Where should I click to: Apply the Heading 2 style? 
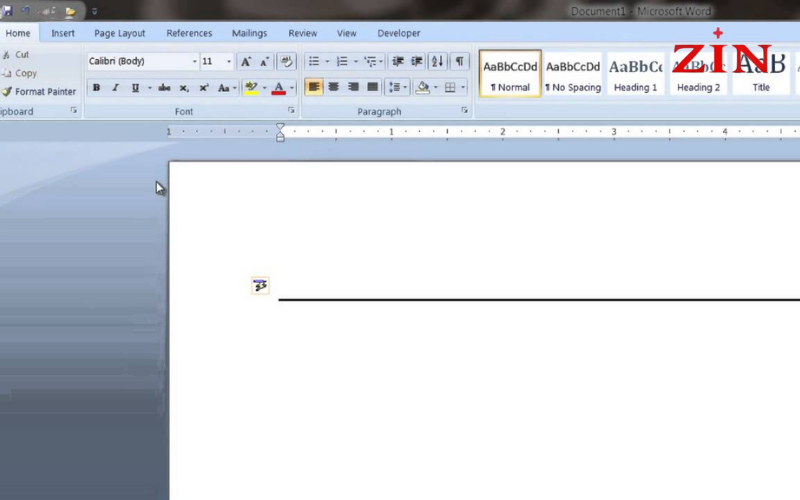[x=698, y=73]
